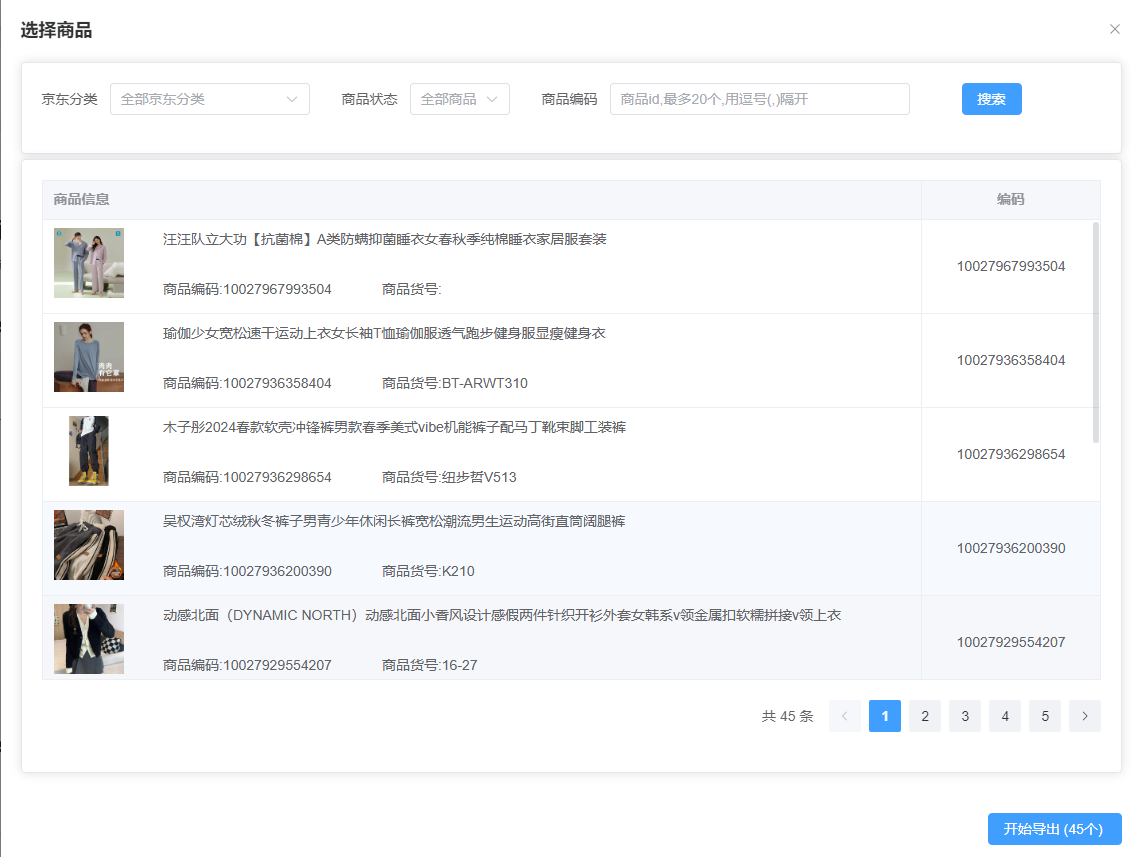
Task: Switch to page 3
Action: coord(964,716)
